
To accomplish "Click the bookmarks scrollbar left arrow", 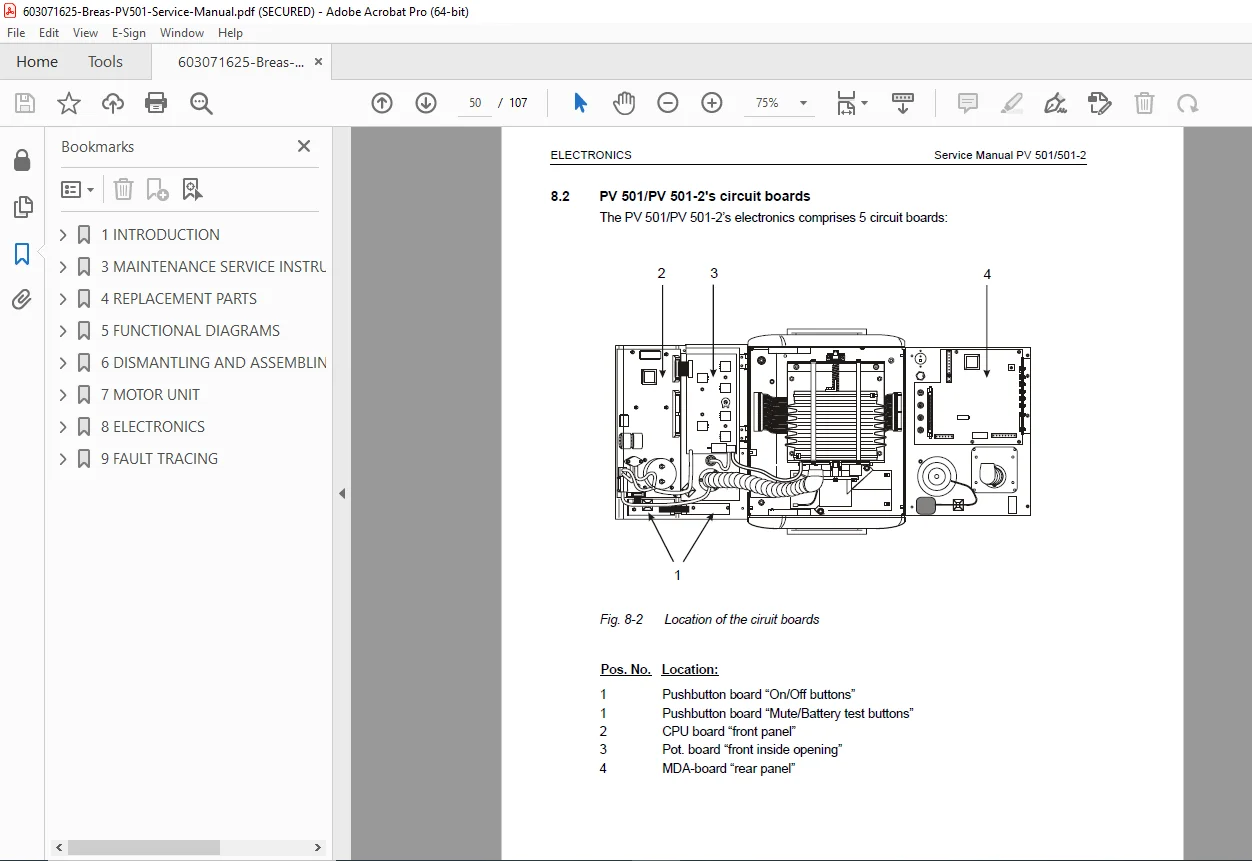I will point(59,847).
